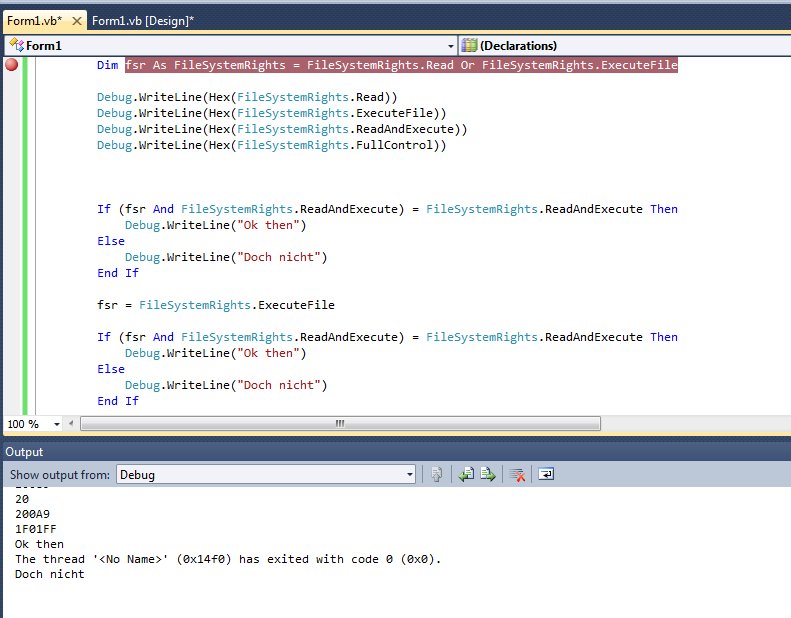The width and height of the screenshot is (791, 618).
Task: Open the Form1 class dropdown
Action: coord(450,45)
